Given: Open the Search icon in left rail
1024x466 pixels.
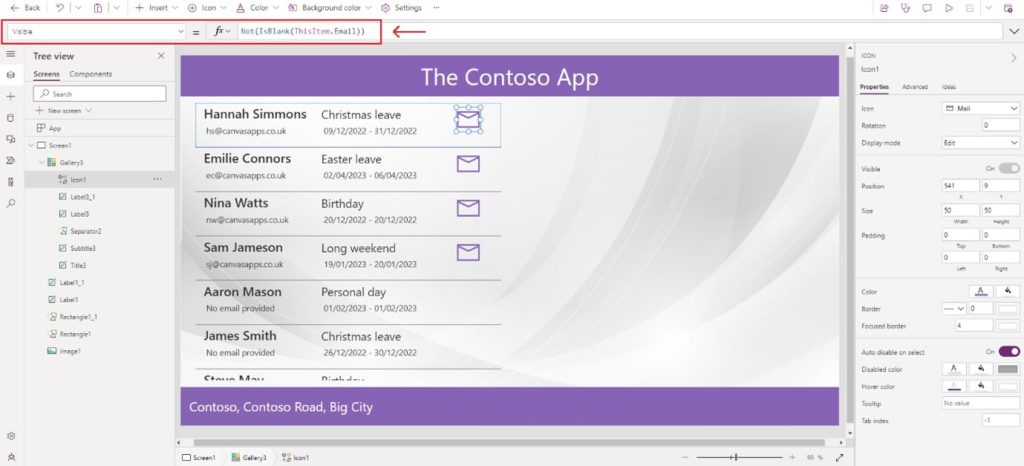Looking at the screenshot, I should [10, 204].
